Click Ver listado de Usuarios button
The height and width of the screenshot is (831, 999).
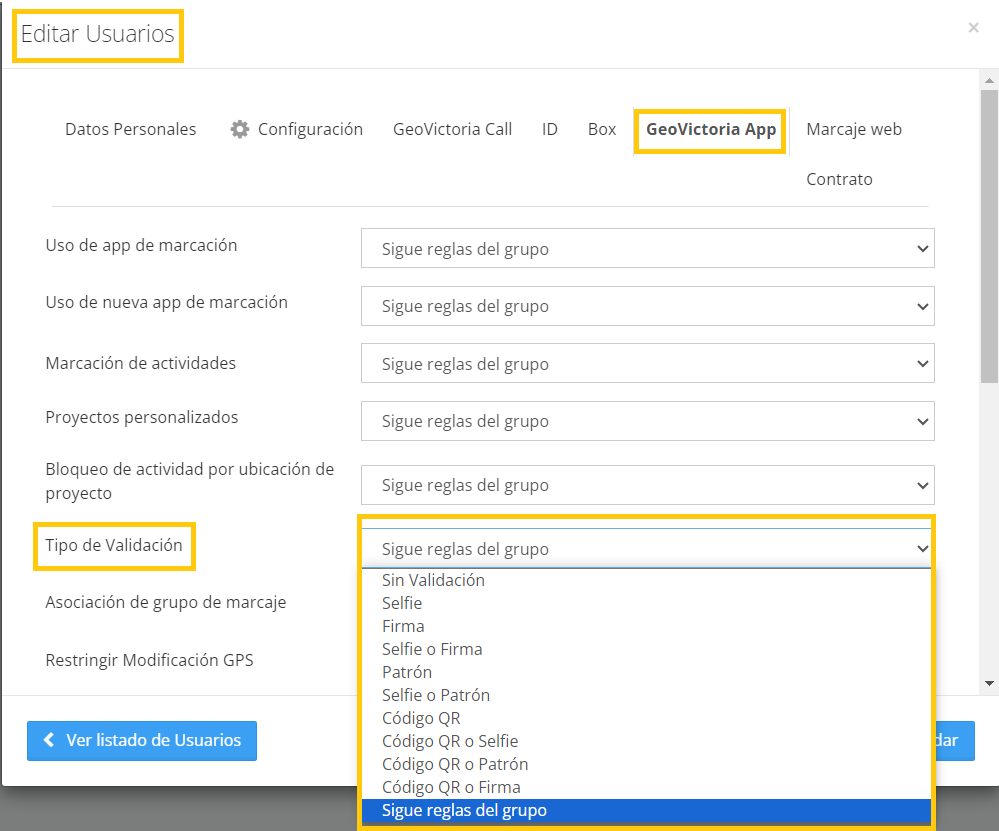tap(142, 741)
